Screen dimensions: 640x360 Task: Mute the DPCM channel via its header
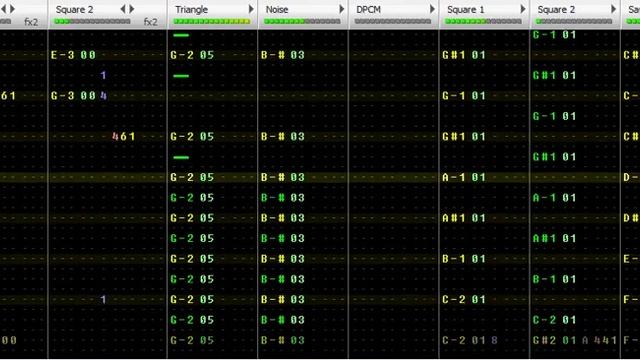pos(368,9)
